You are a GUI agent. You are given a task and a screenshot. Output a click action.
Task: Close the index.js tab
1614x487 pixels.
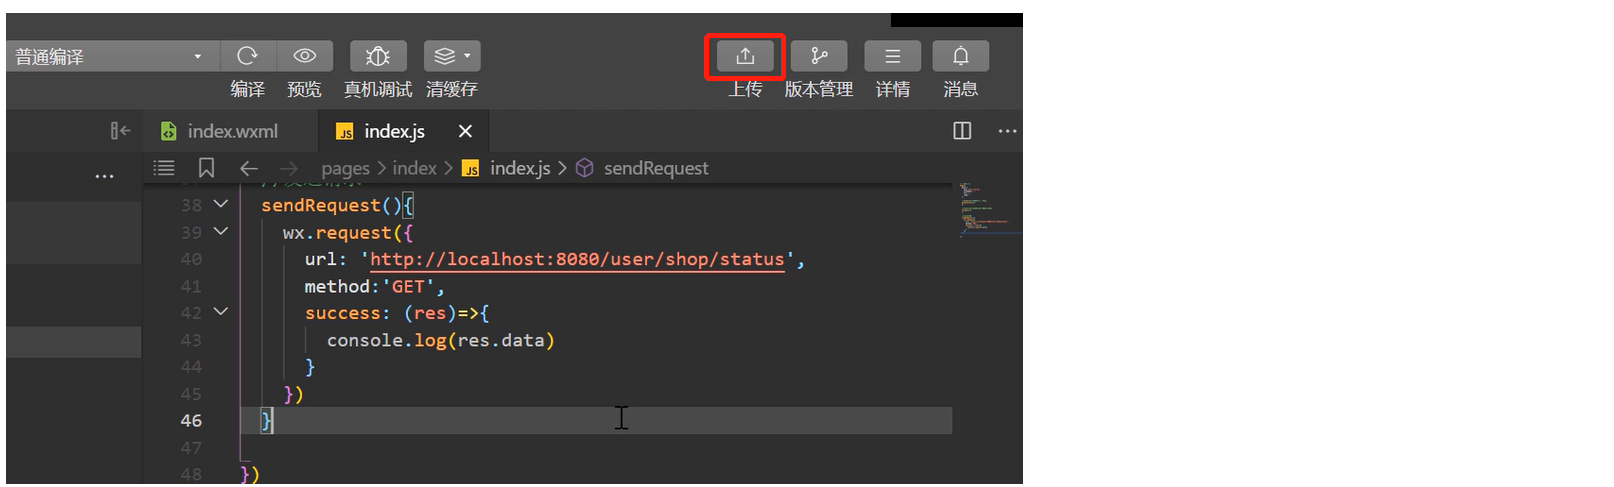(x=465, y=131)
